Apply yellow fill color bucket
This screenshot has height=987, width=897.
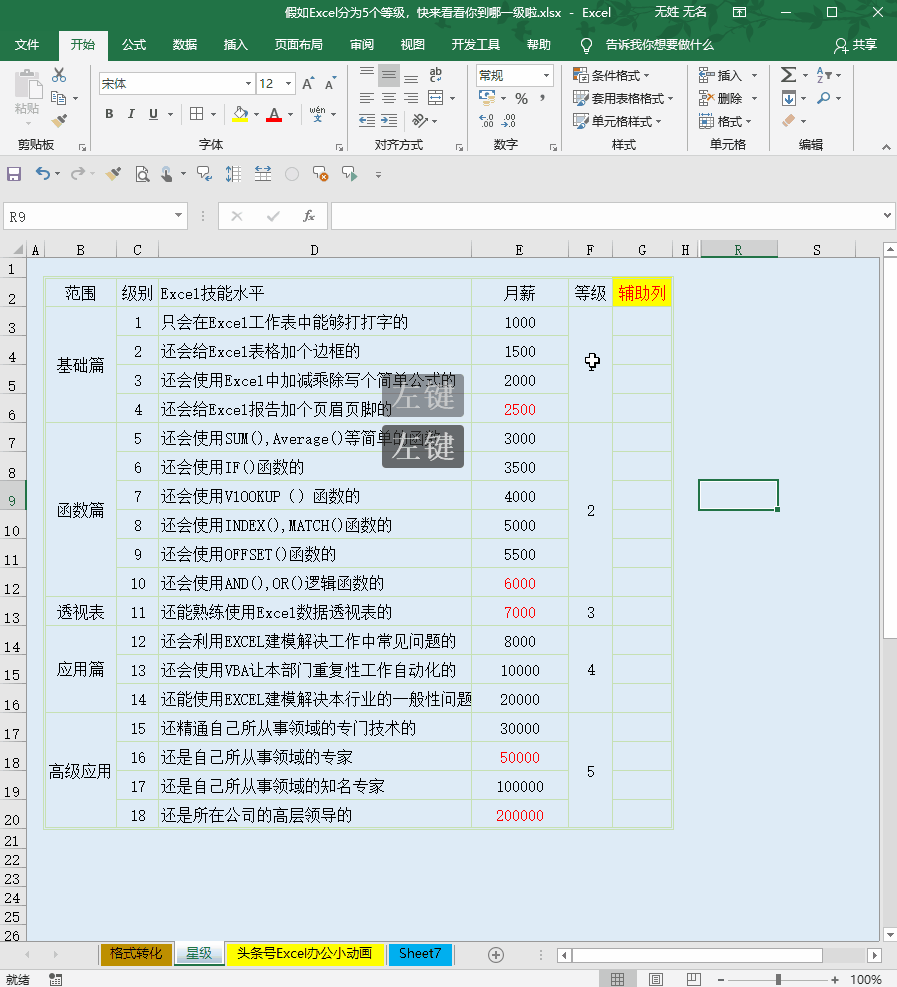coord(240,114)
